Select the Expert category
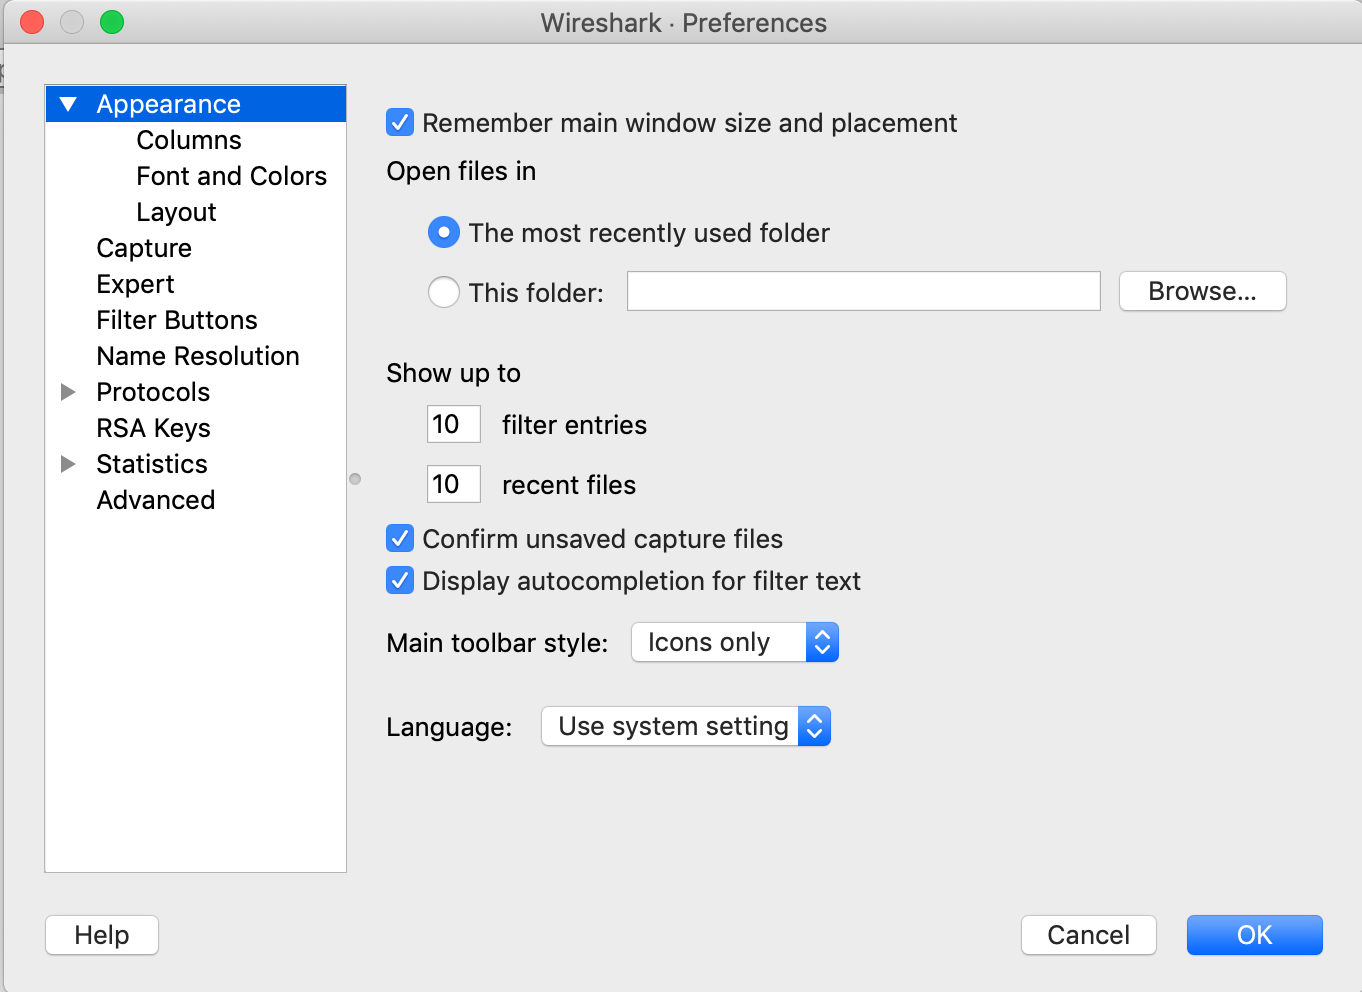1362x992 pixels. tap(135, 284)
